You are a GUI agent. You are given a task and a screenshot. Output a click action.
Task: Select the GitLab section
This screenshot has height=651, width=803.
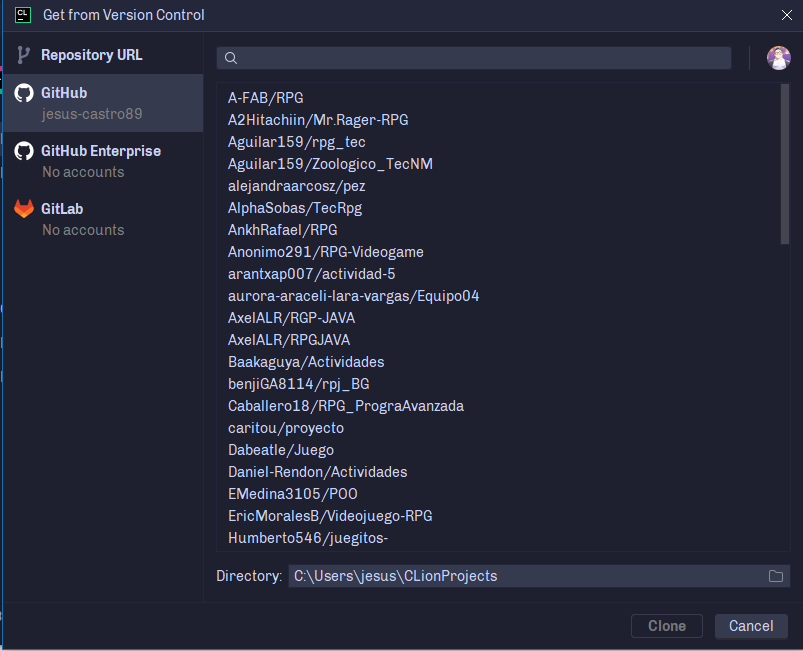click(103, 219)
